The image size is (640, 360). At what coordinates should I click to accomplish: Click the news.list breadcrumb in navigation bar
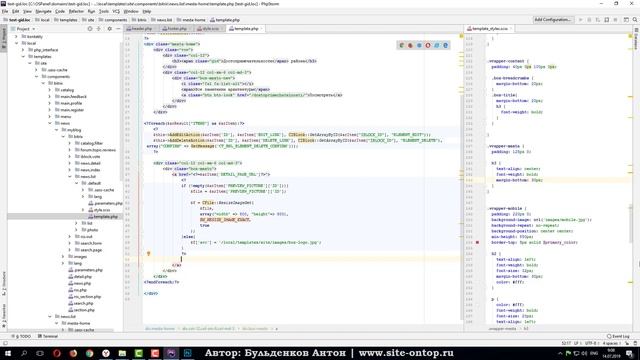point(162,20)
